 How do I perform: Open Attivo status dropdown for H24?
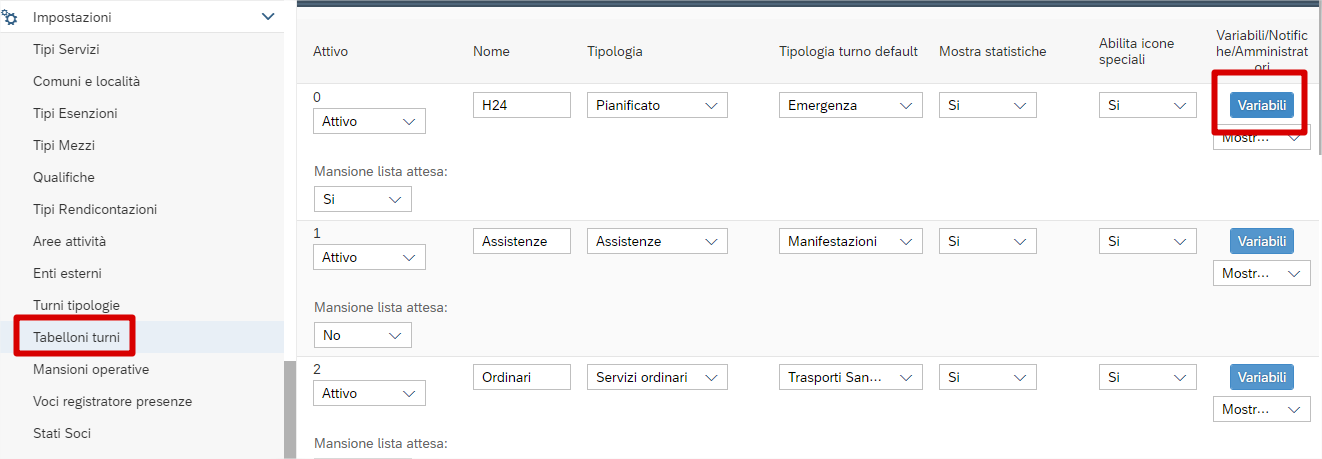(x=369, y=121)
